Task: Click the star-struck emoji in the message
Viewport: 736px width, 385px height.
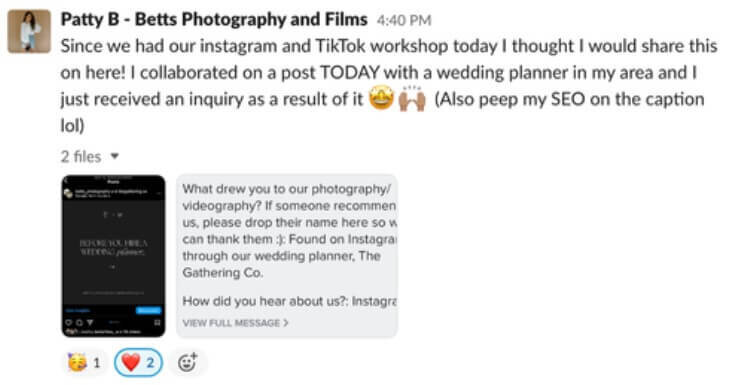Action: pos(381,99)
